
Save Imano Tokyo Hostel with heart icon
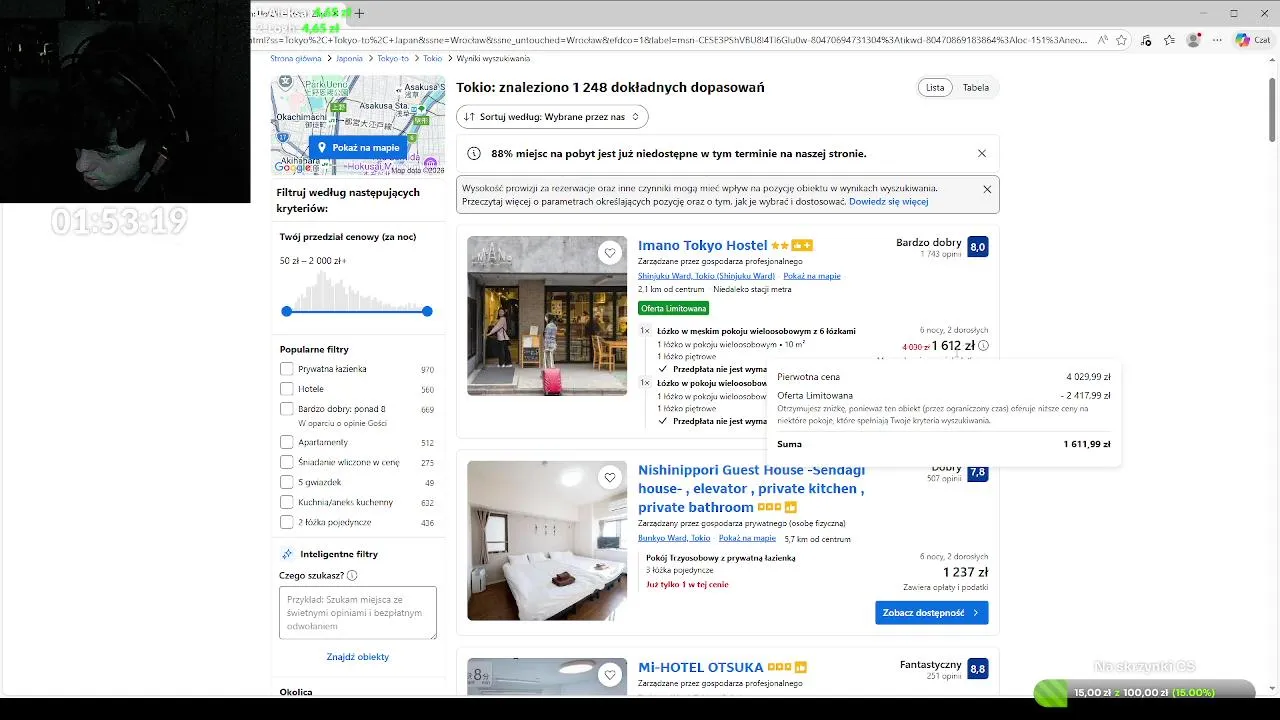610,253
